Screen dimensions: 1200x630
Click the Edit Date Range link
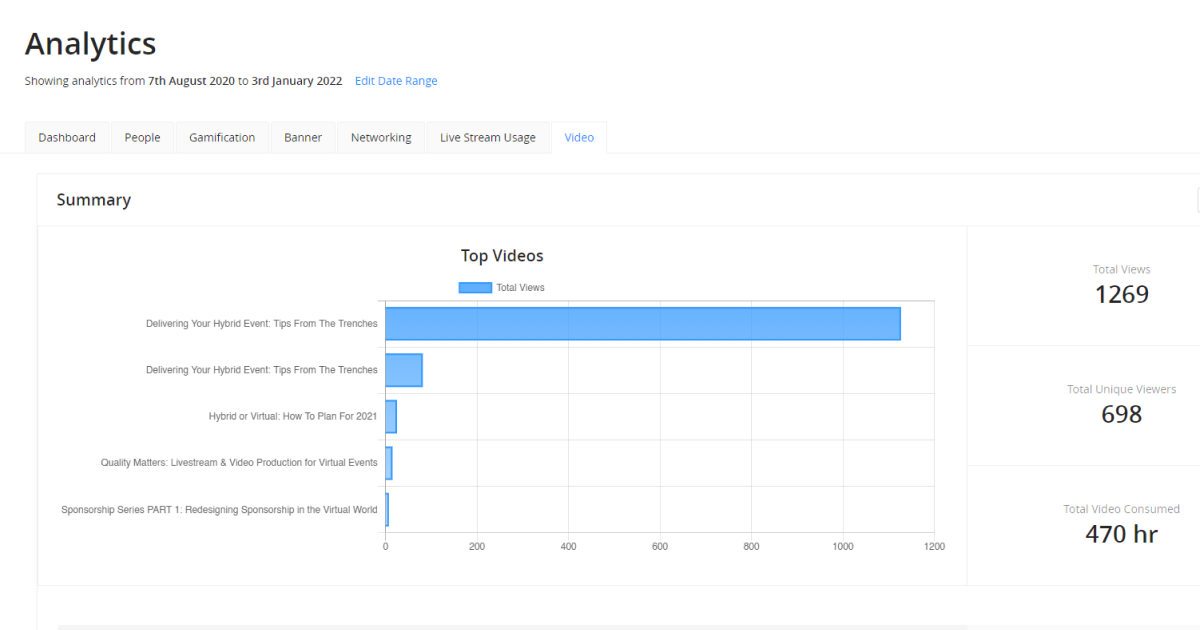[x=396, y=81]
